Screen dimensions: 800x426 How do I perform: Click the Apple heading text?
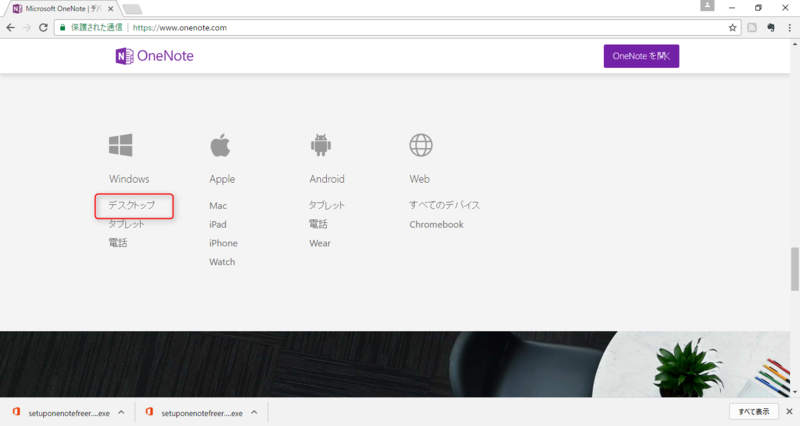(222, 179)
